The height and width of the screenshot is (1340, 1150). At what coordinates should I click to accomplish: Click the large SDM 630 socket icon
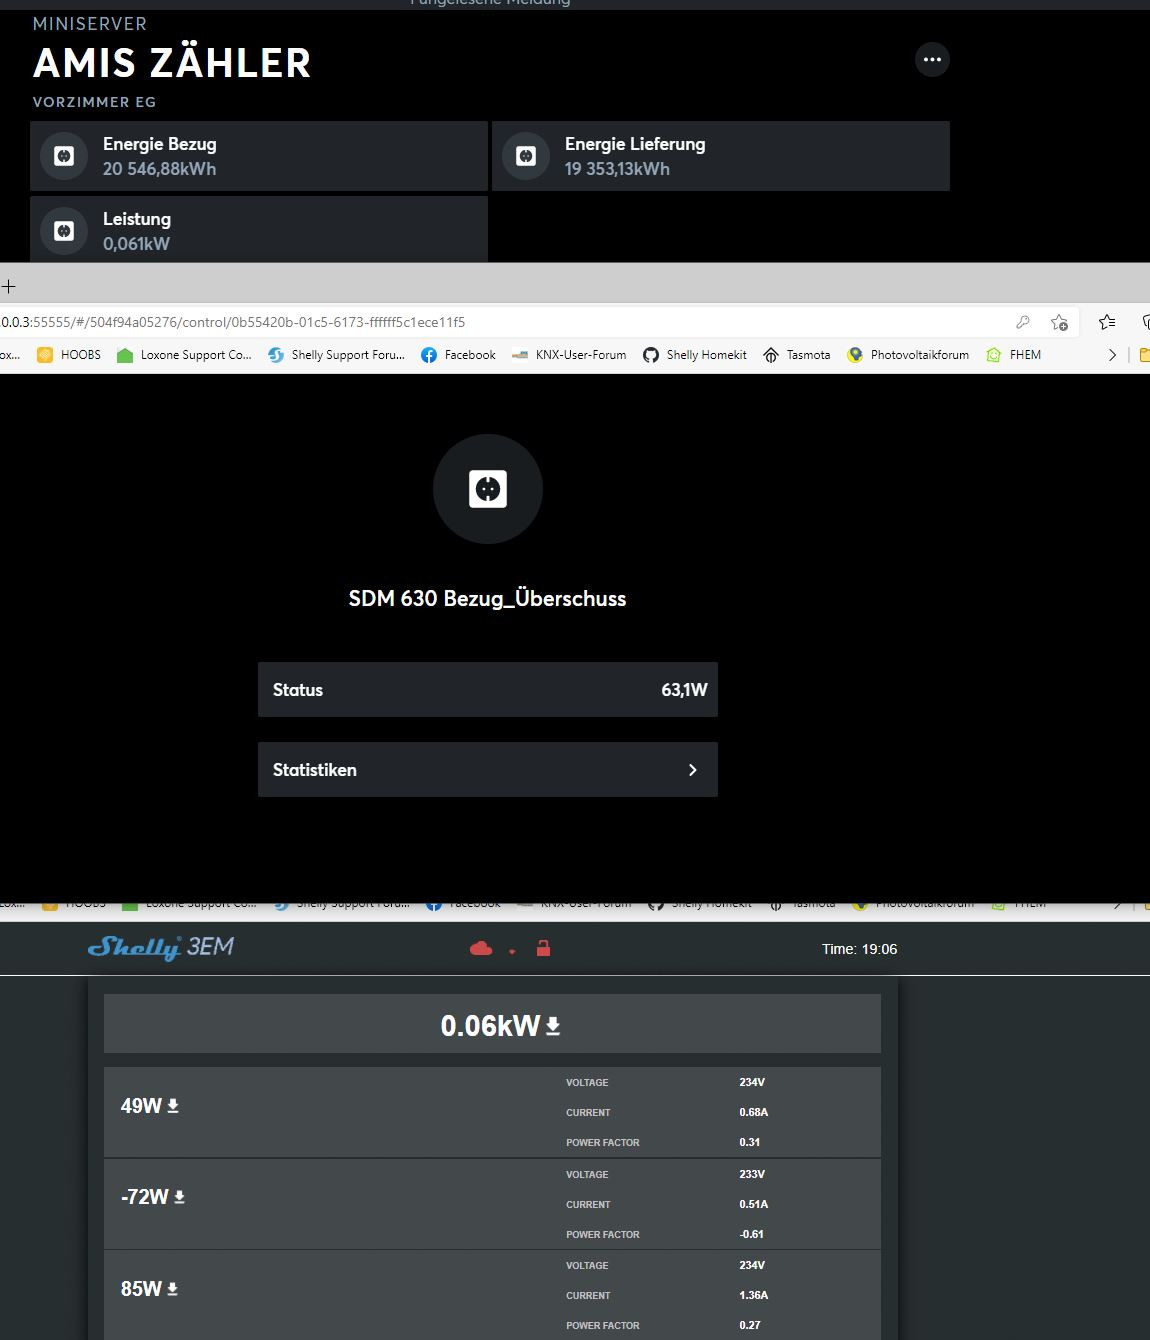pos(488,489)
